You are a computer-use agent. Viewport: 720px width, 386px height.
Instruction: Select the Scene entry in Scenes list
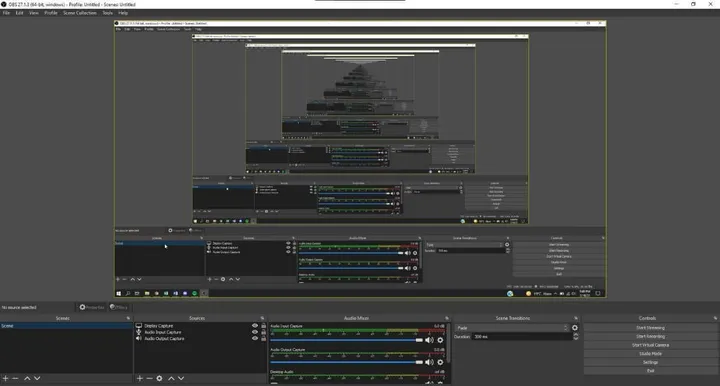click(x=66, y=326)
